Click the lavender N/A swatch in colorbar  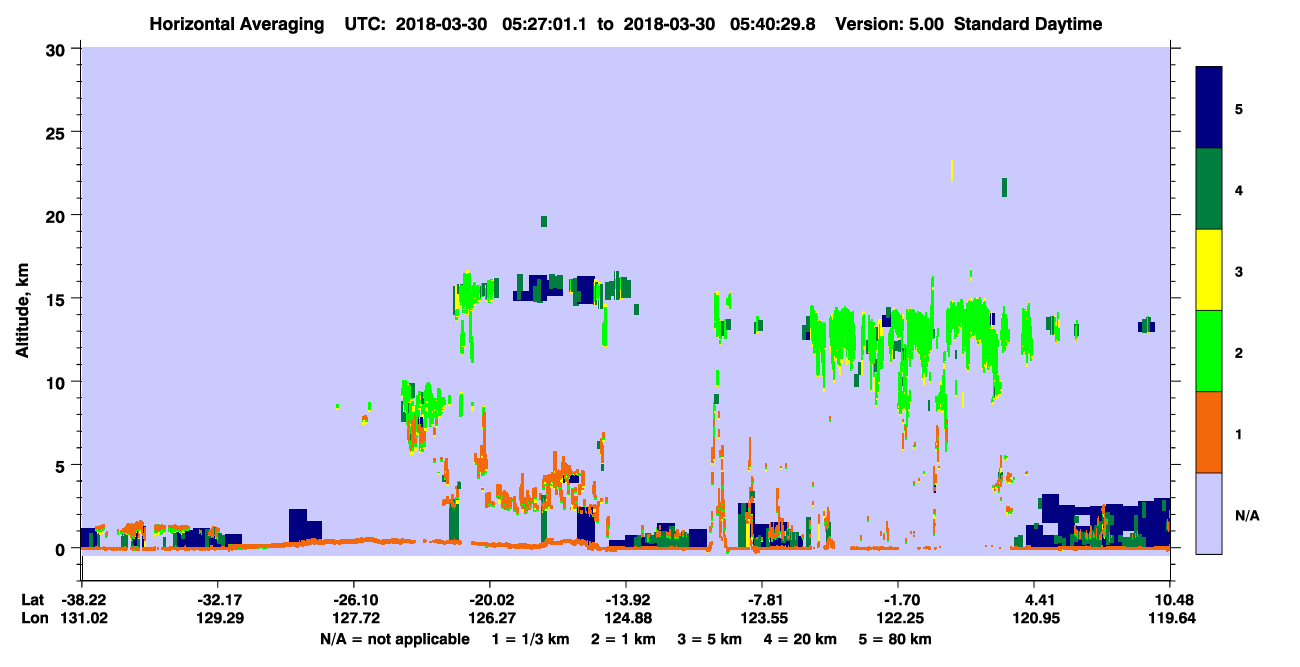[1209, 513]
